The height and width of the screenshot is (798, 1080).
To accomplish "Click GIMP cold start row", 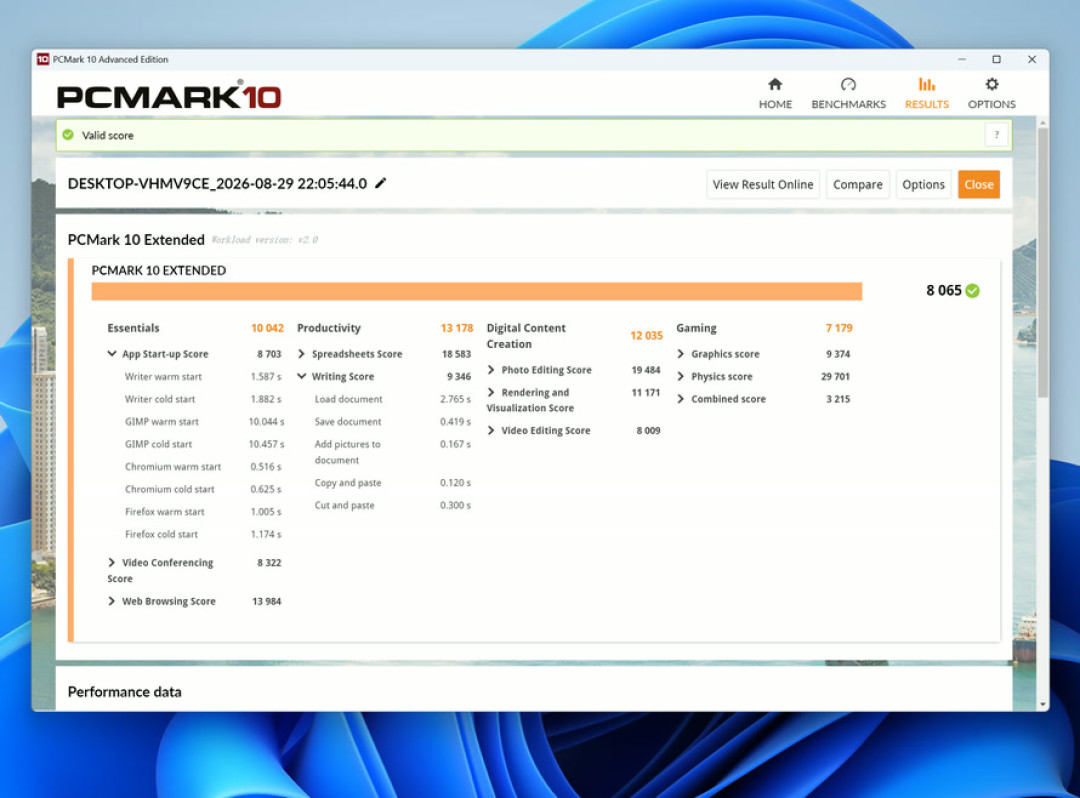I will coord(204,444).
